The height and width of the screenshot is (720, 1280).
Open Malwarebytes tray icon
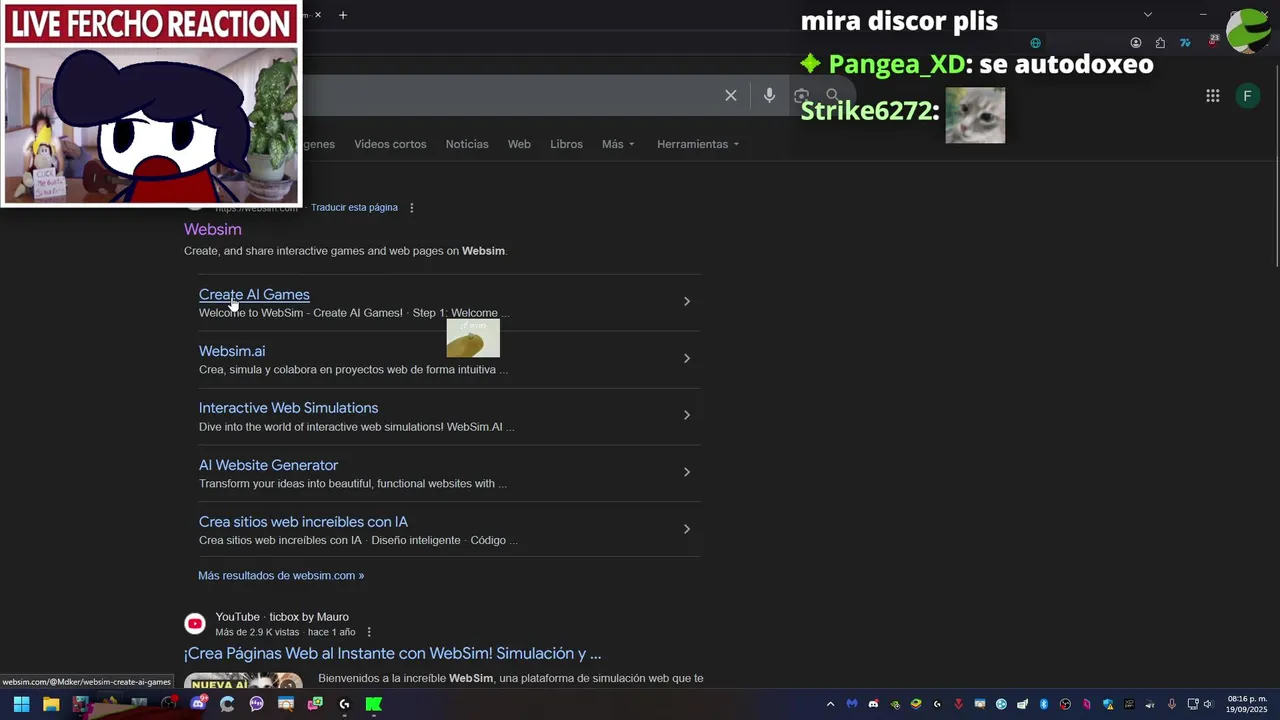coord(852,704)
